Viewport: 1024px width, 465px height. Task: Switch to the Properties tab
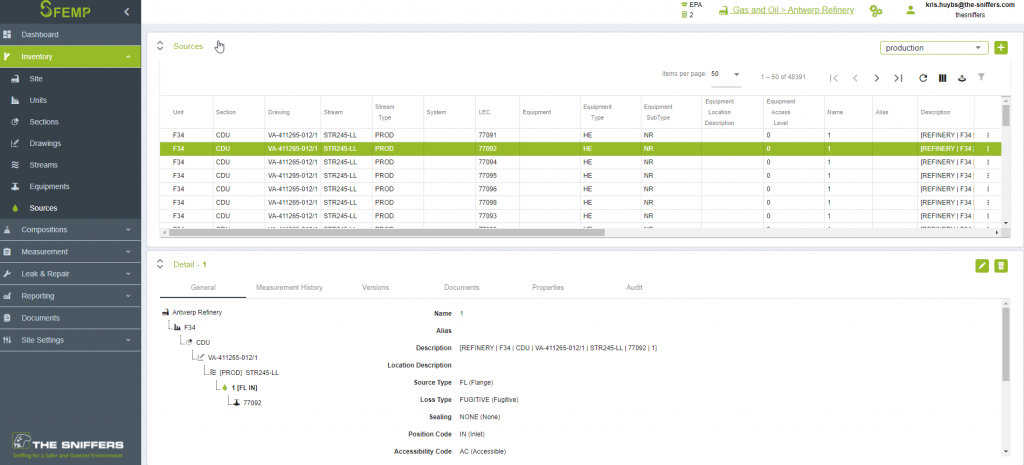click(x=548, y=287)
